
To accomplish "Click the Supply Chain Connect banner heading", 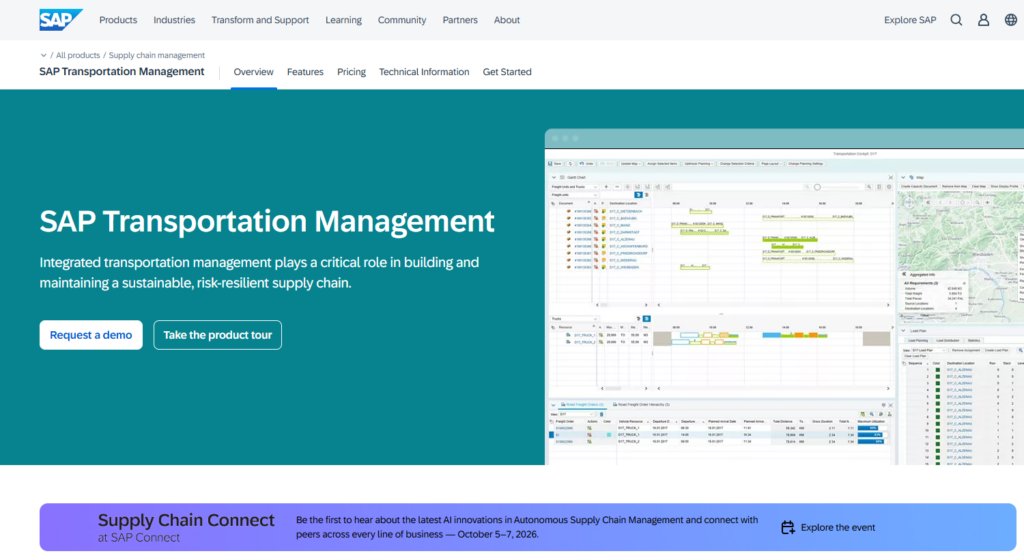I will 186,520.
